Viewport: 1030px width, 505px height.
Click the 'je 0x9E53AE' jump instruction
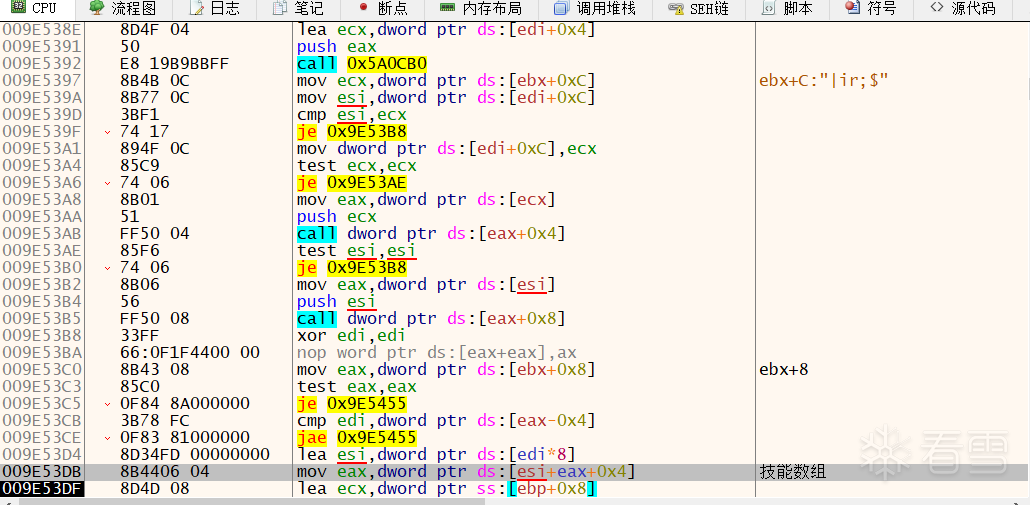351,183
